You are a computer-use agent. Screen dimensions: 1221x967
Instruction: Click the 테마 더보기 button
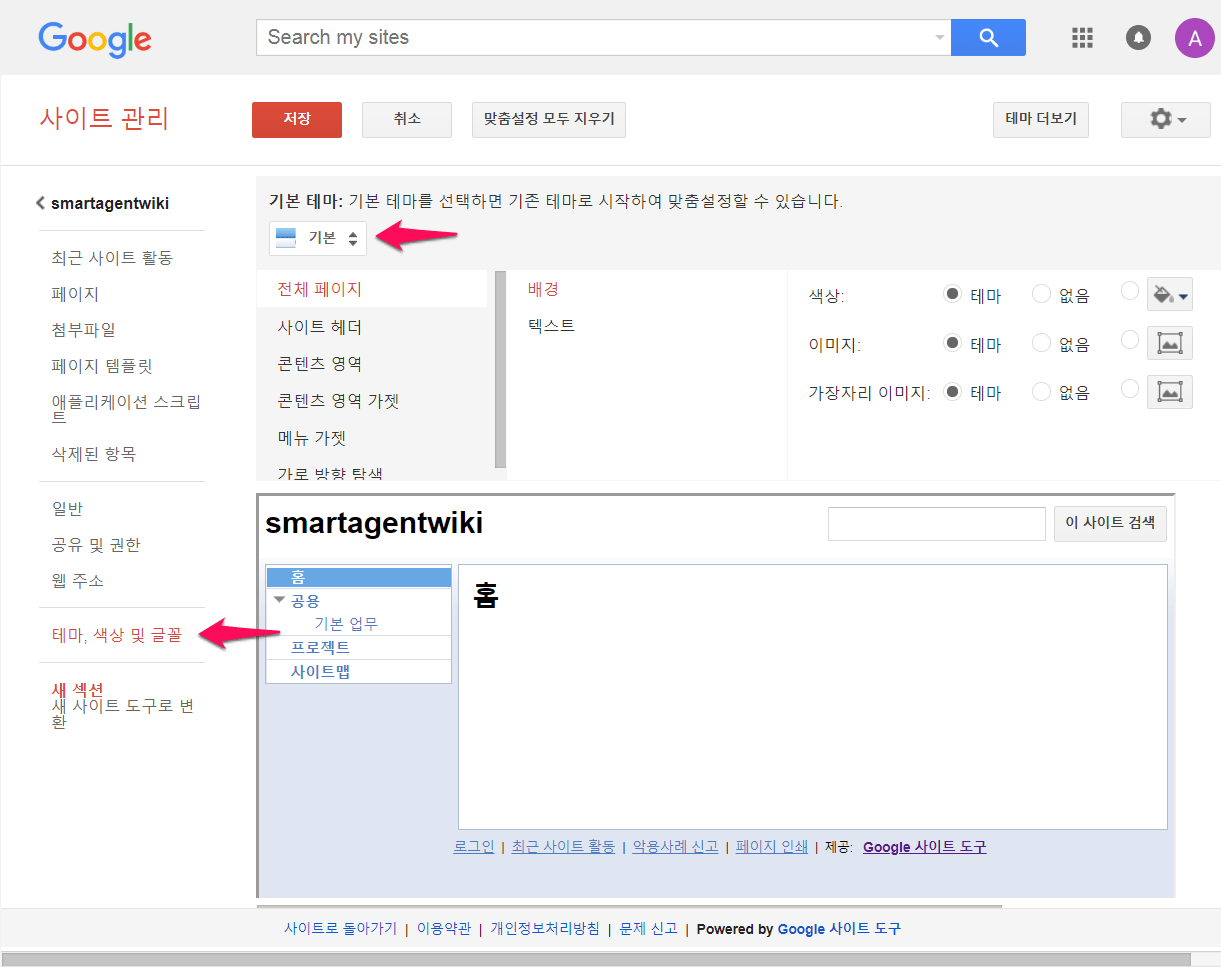click(1040, 119)
